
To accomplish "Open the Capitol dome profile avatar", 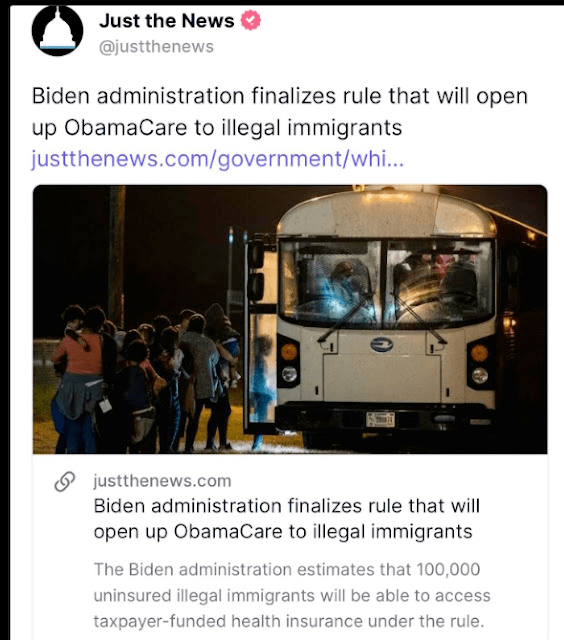I will point(58,31).
